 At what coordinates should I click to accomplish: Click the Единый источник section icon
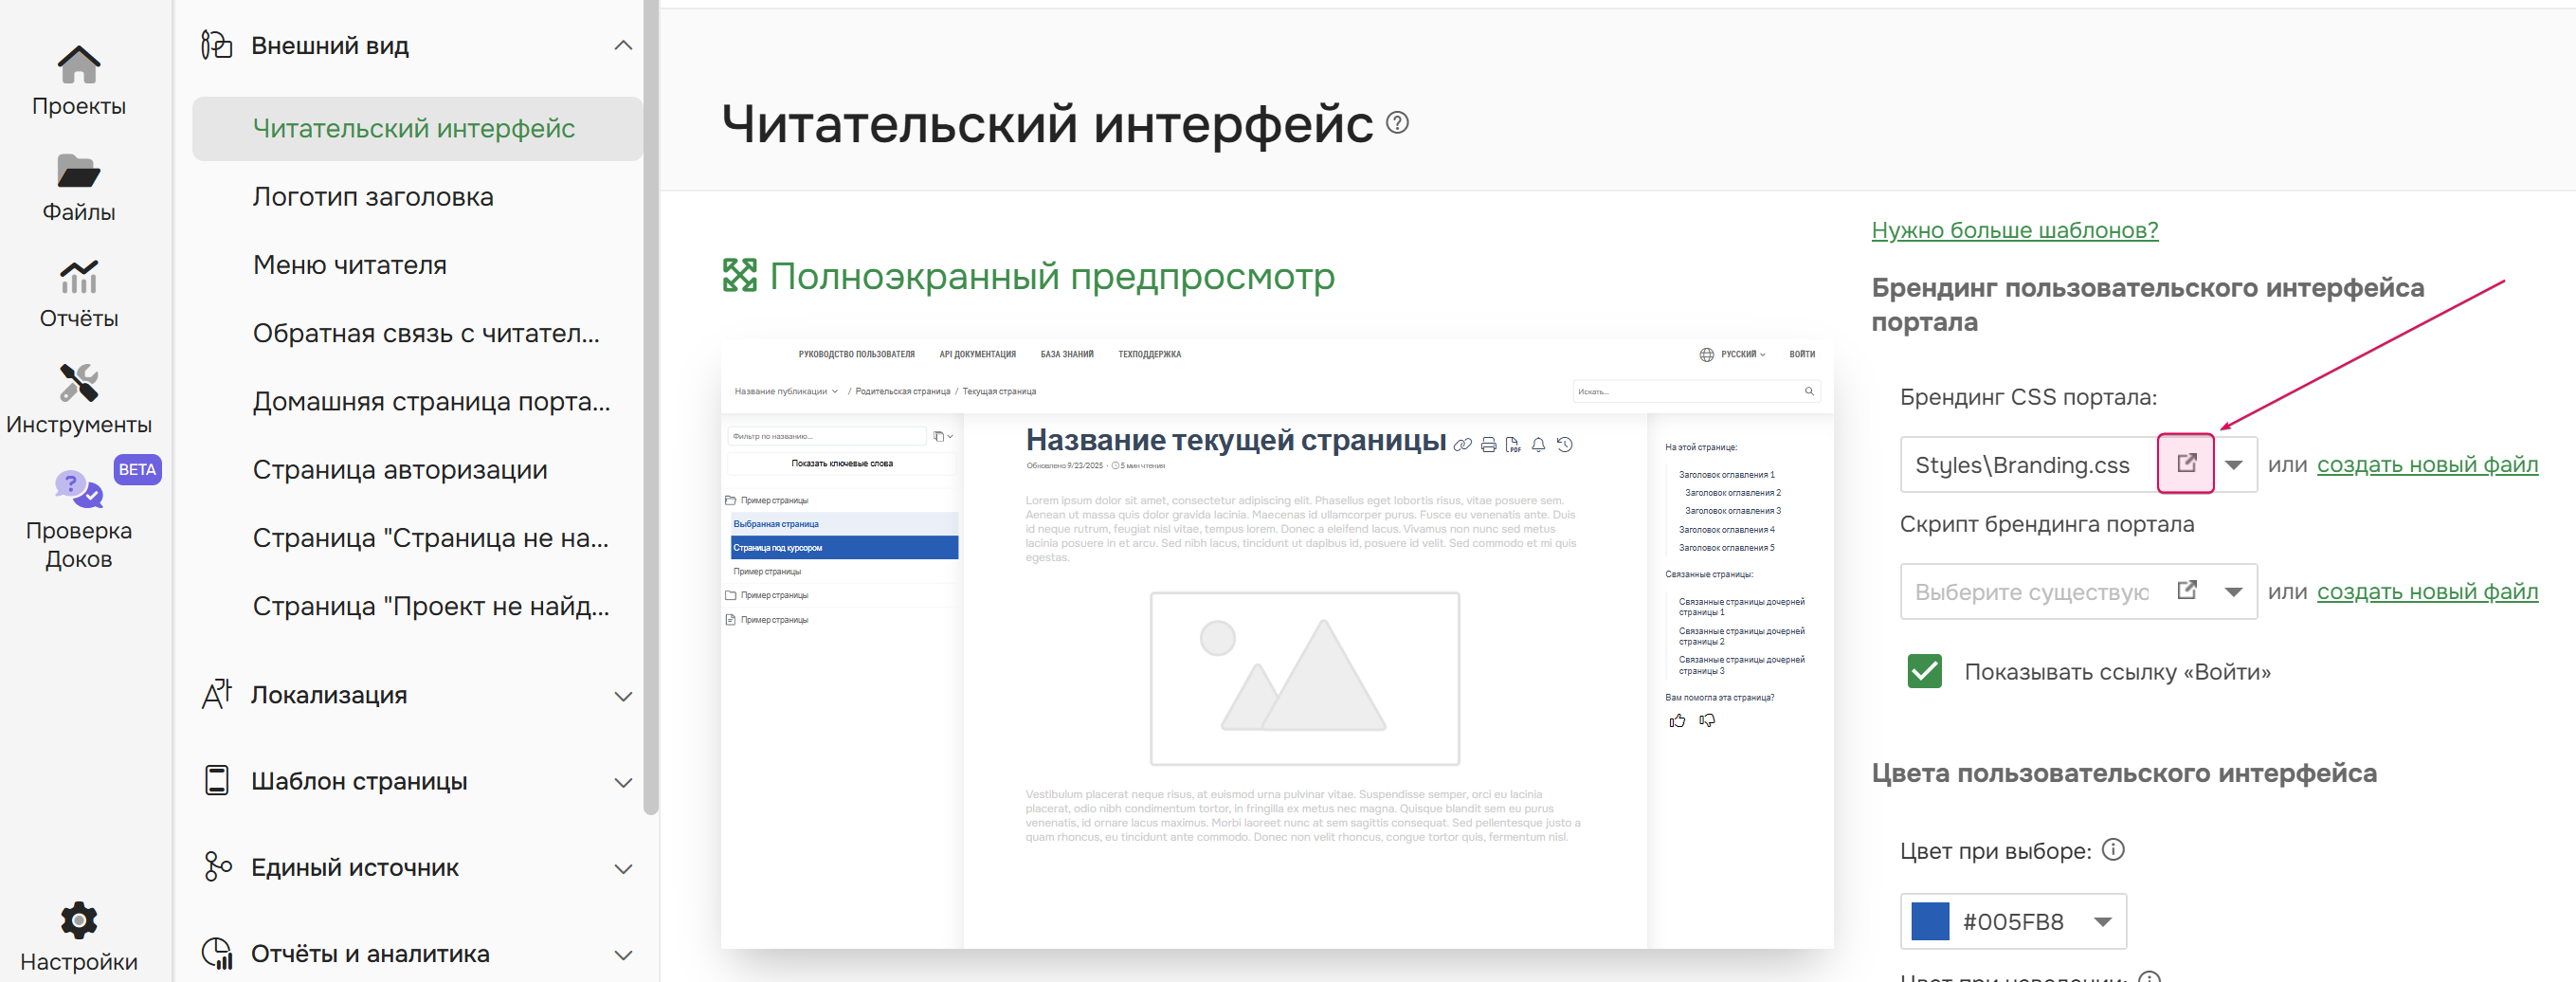click(216, 867)
